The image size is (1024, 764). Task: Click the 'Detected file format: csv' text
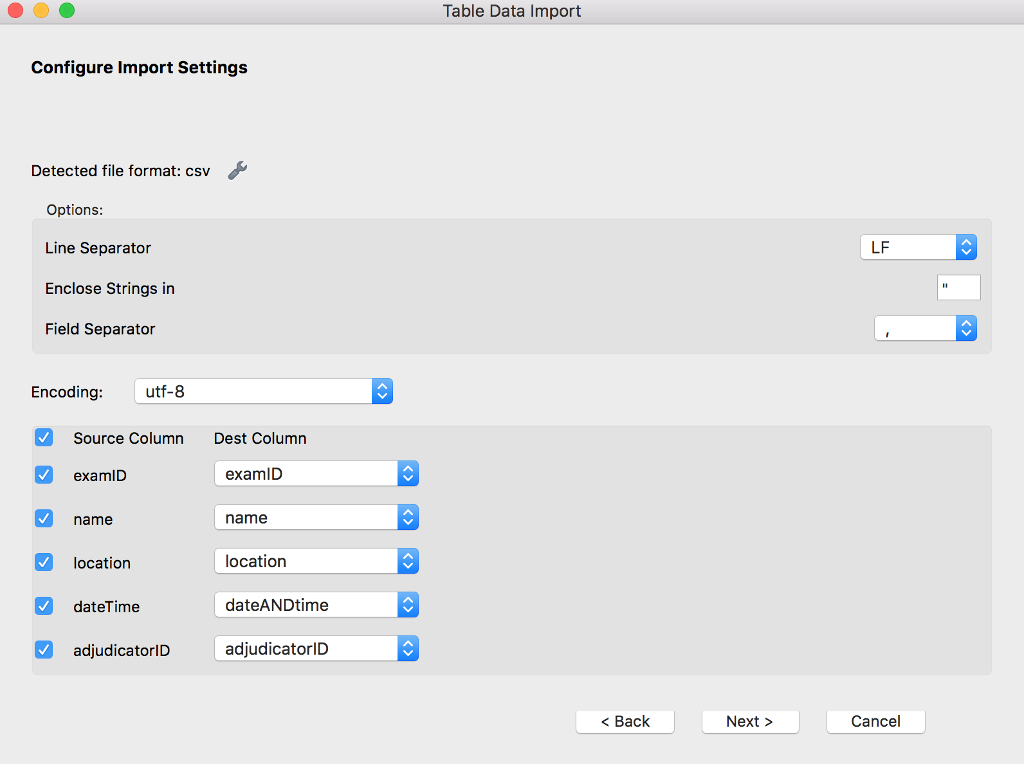(x=120, y=171)
